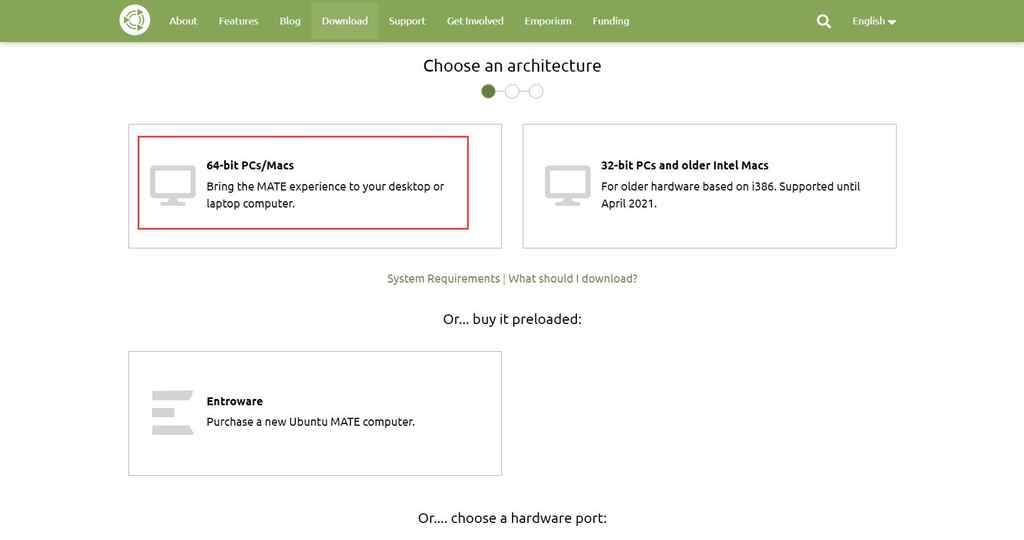Select the Download navigation tab
The width and height of the screenshot is (1024, 540).
(x=344, y=21)
